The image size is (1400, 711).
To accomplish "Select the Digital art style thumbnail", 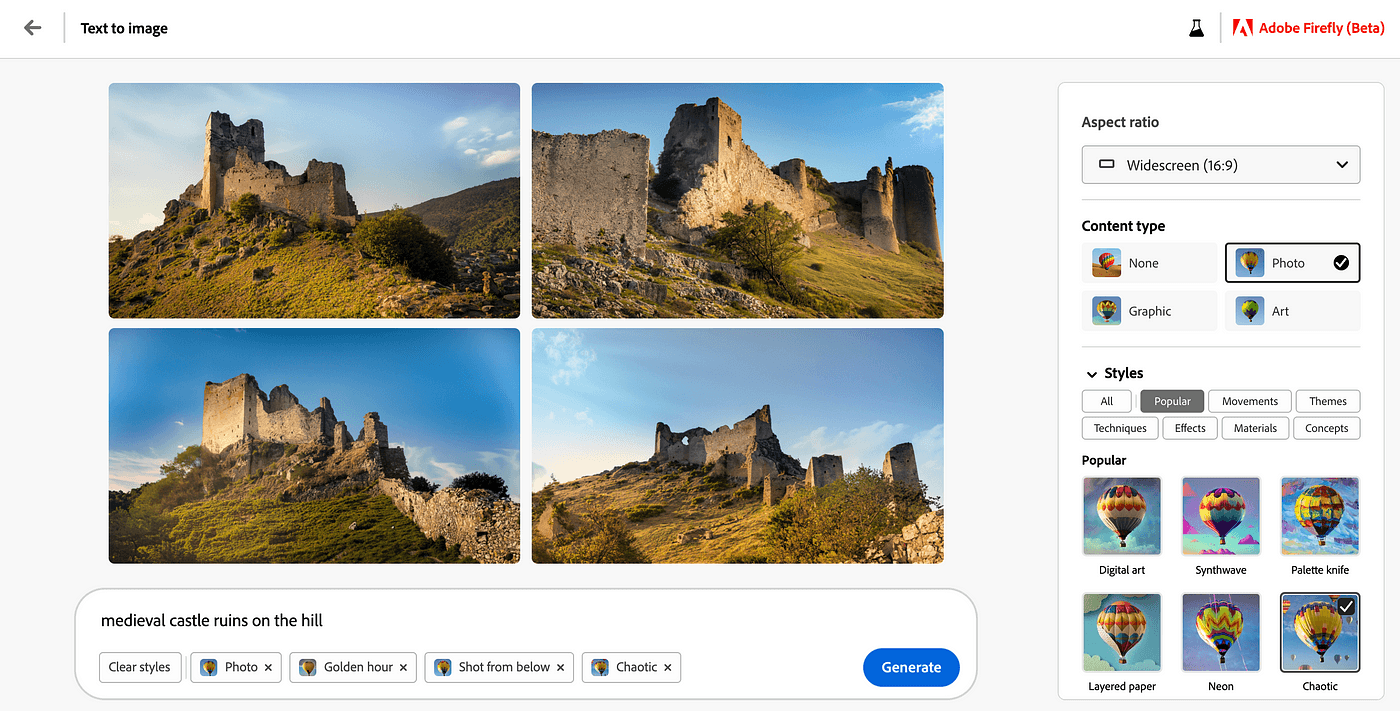I will 1121,516.
